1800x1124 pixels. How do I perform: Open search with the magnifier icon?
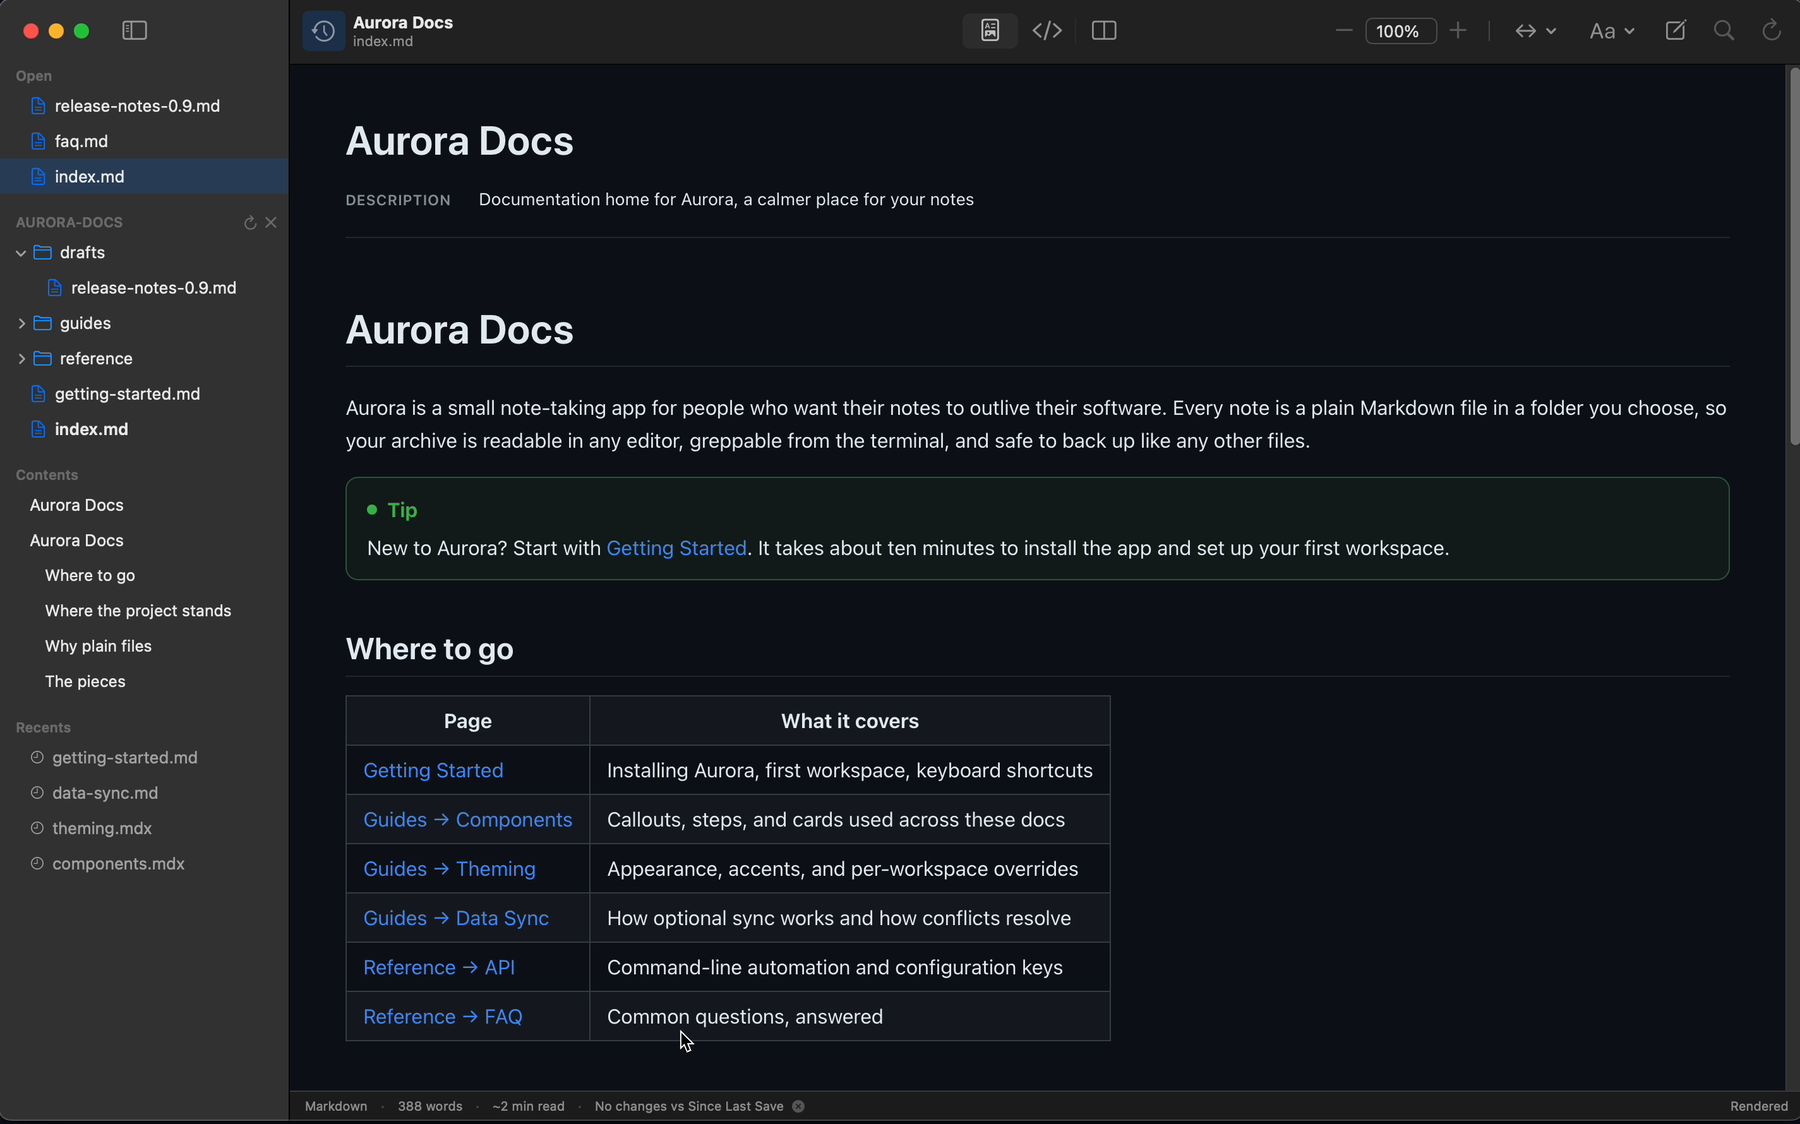point(1724,31)
